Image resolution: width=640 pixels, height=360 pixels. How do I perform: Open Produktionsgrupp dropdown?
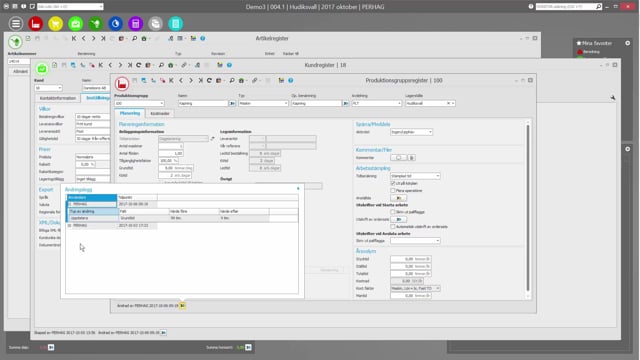(162, 104)
